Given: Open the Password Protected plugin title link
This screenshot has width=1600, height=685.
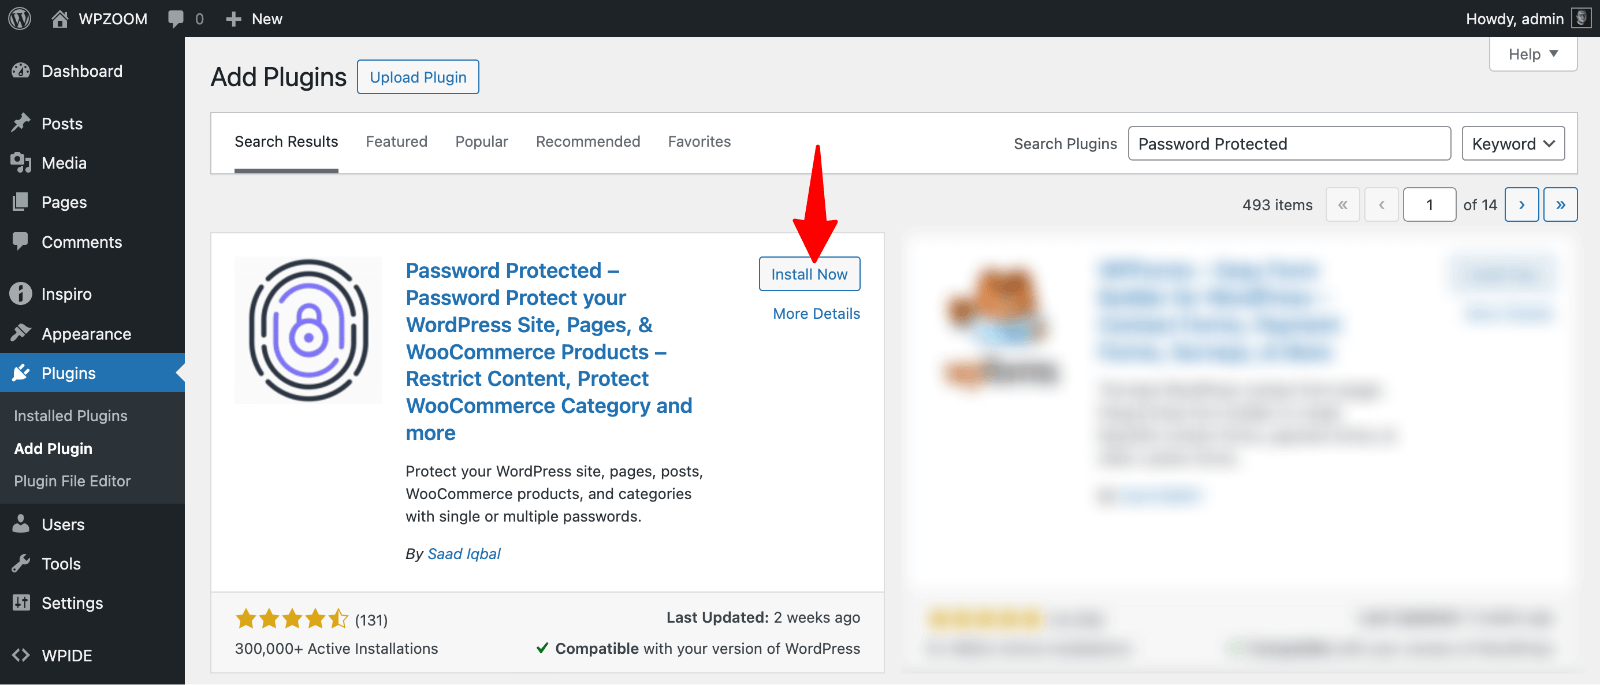Looking at the screenshot, I should [549, 352].
